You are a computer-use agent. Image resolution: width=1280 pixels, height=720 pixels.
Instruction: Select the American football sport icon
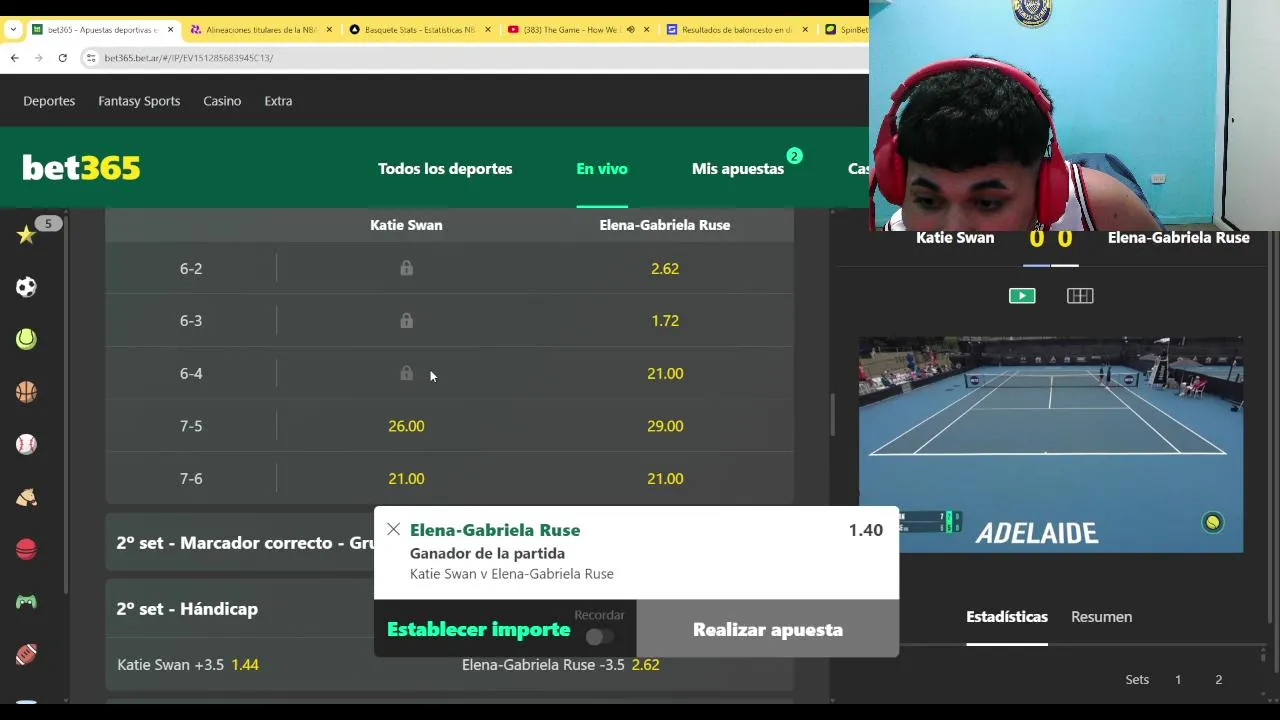[26, 654]
